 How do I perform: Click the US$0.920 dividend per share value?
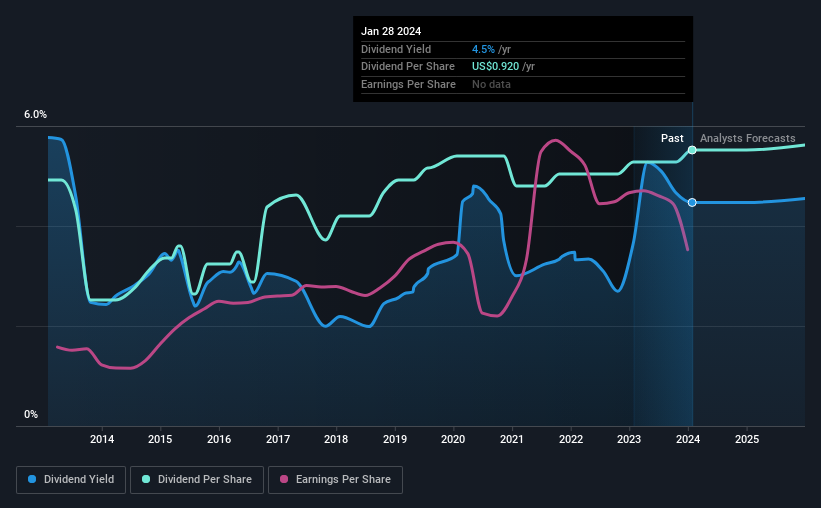(495, 67)
